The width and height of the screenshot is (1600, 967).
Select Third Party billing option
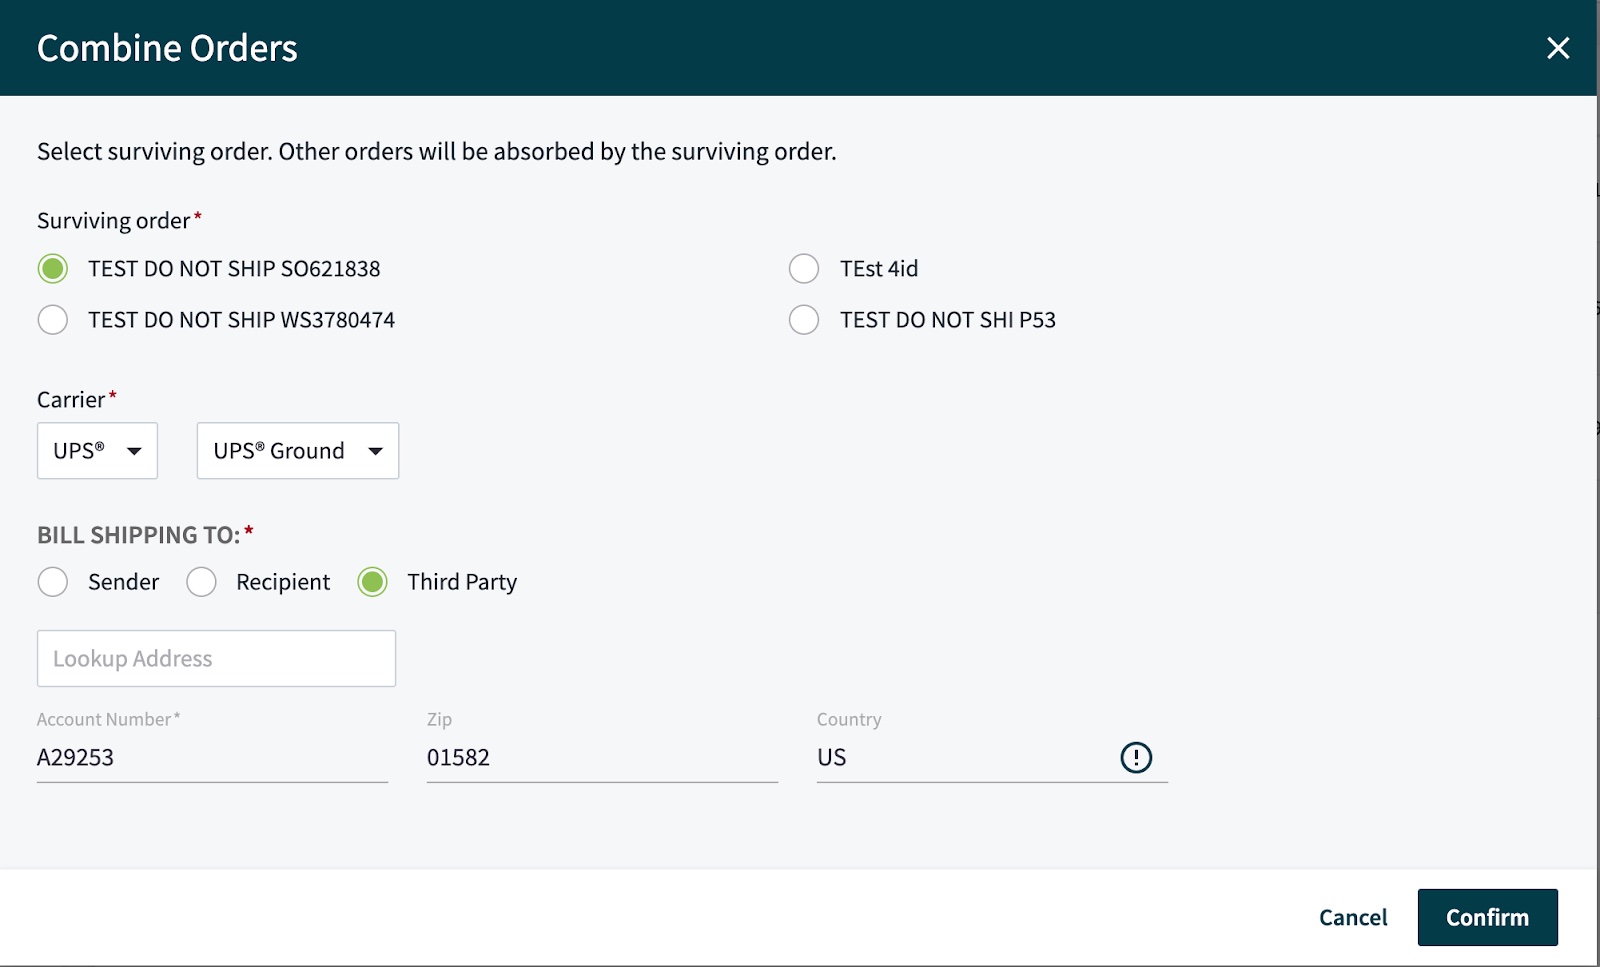coord(371,581)
